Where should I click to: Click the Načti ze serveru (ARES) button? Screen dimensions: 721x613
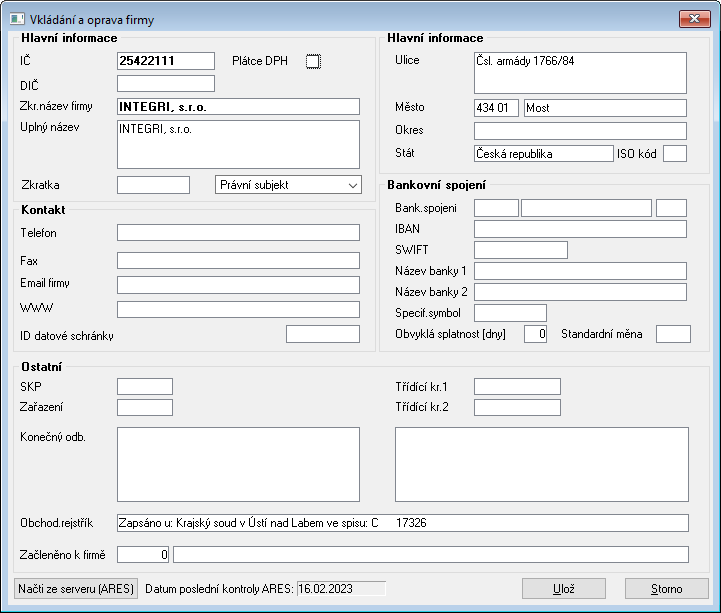[x=76, y=589]
